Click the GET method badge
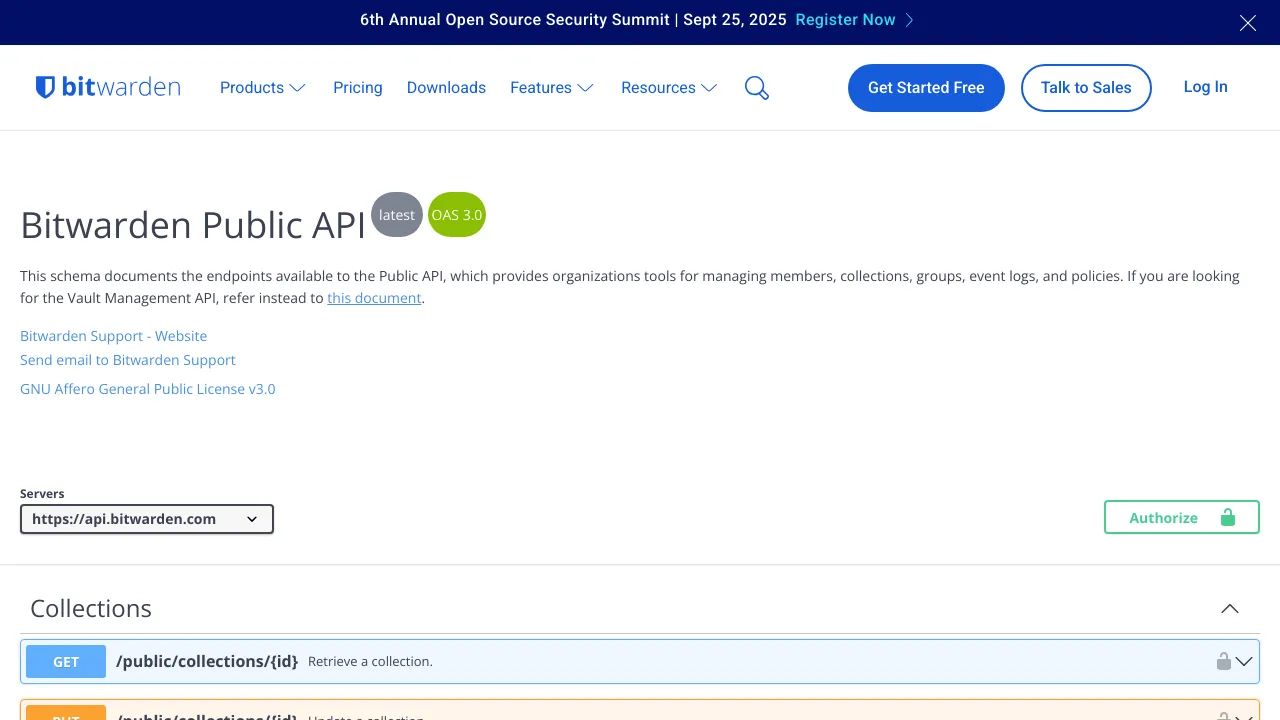Screen dimensions: 1280x720 [x=66, y=662]
